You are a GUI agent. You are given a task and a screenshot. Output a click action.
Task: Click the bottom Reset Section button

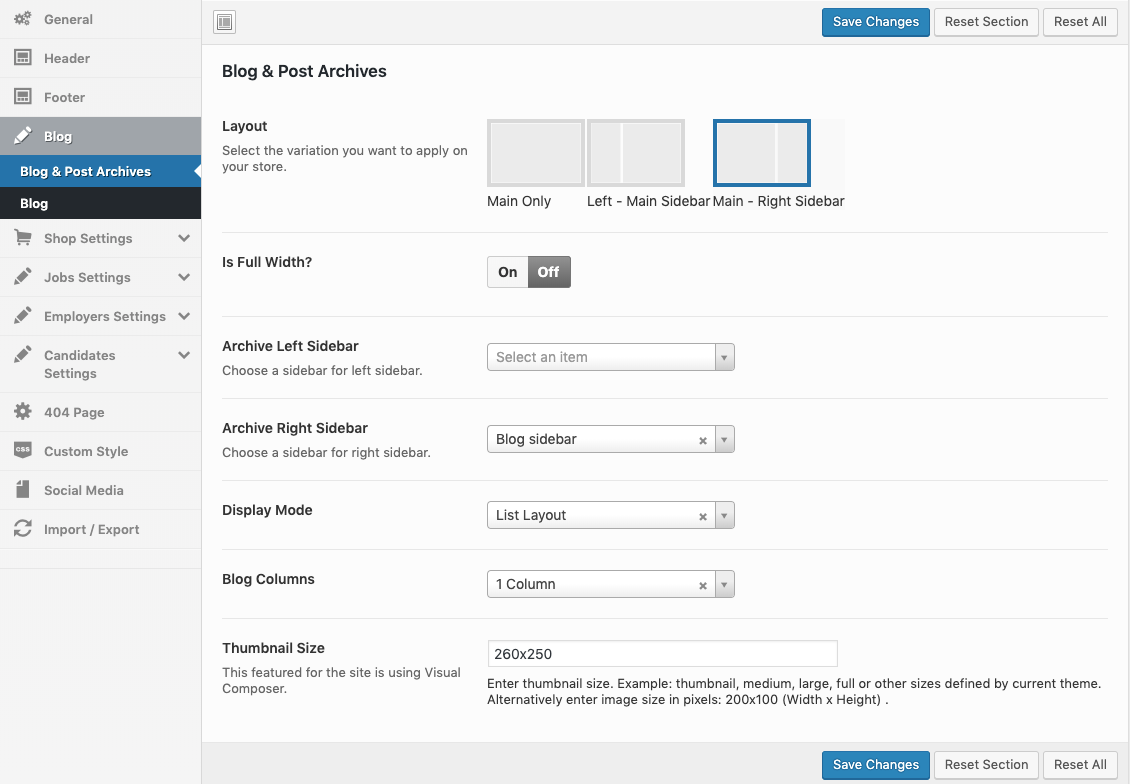[x=986, y=765]
